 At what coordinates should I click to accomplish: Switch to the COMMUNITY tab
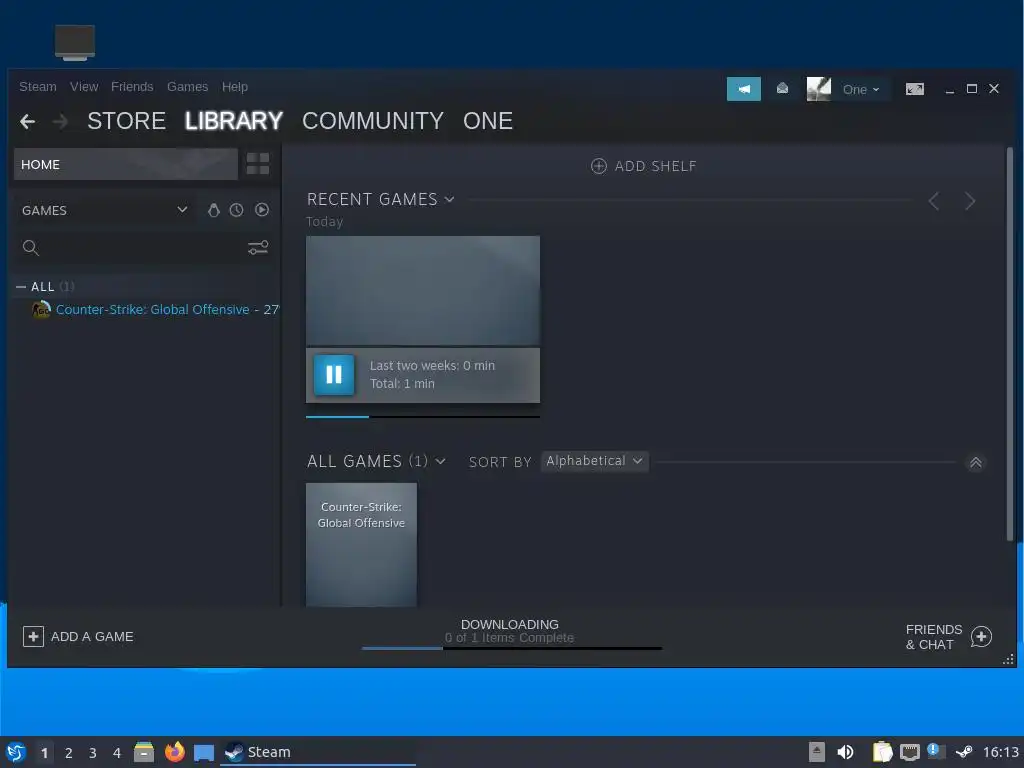pos(373,121)
